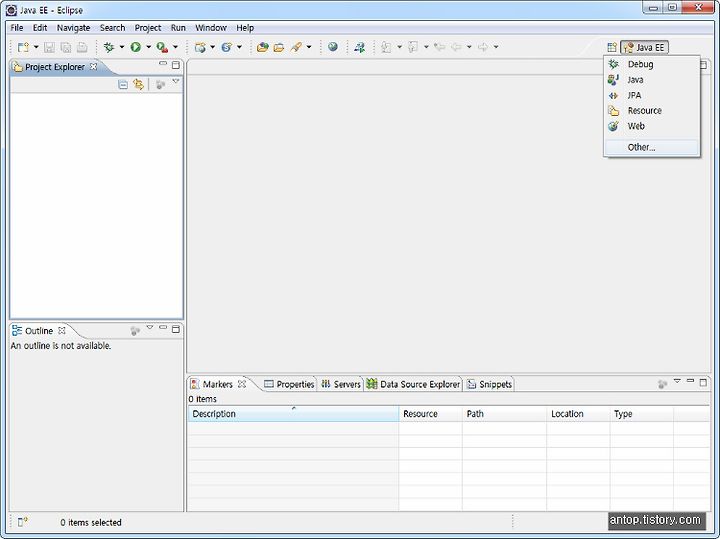
Task: Sort markers by the Description column
Action: 293,414
